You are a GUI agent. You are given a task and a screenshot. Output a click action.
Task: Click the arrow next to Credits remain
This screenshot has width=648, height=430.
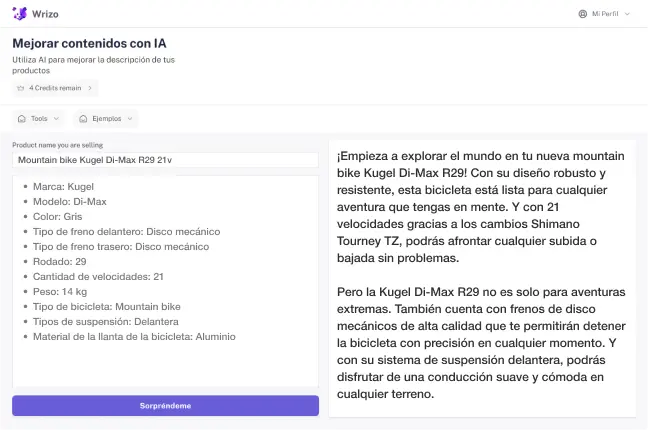click(89, 88)
